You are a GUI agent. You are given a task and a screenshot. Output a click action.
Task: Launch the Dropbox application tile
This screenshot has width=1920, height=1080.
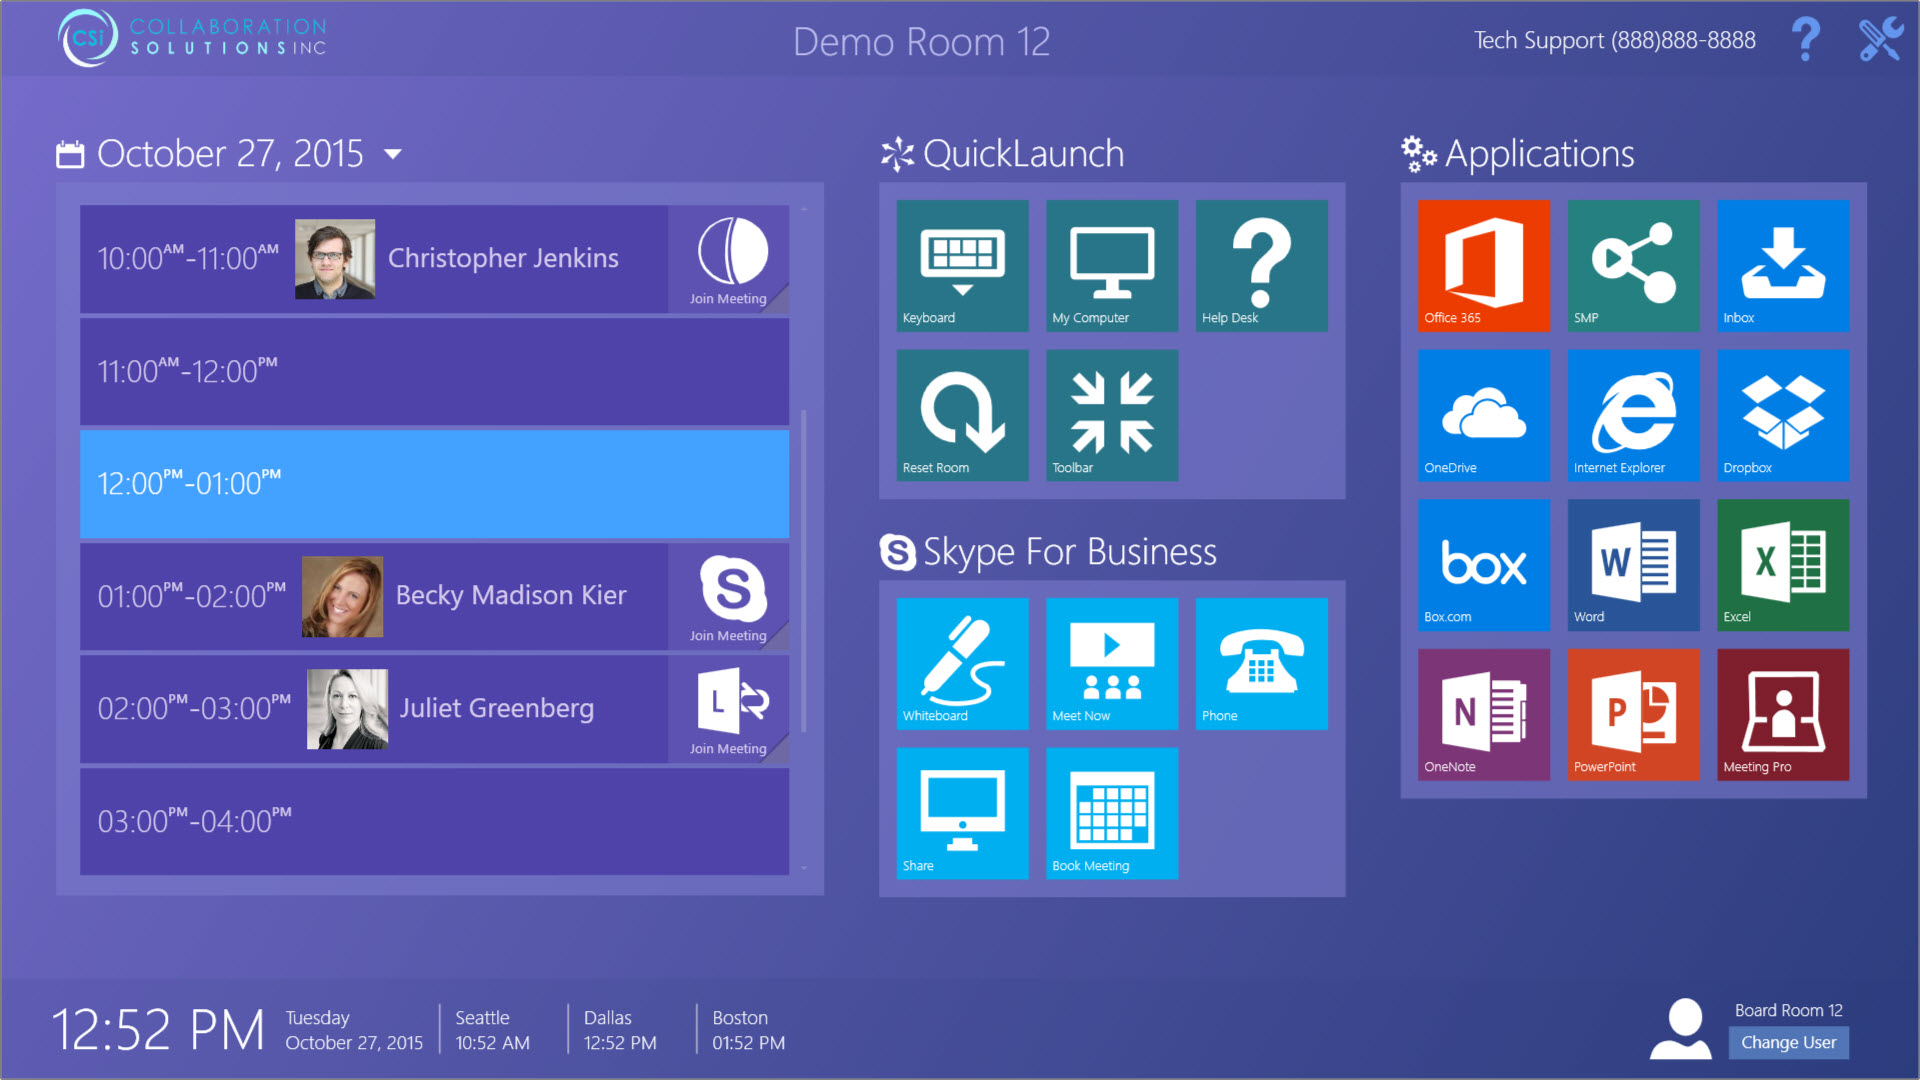[1782, 415]
